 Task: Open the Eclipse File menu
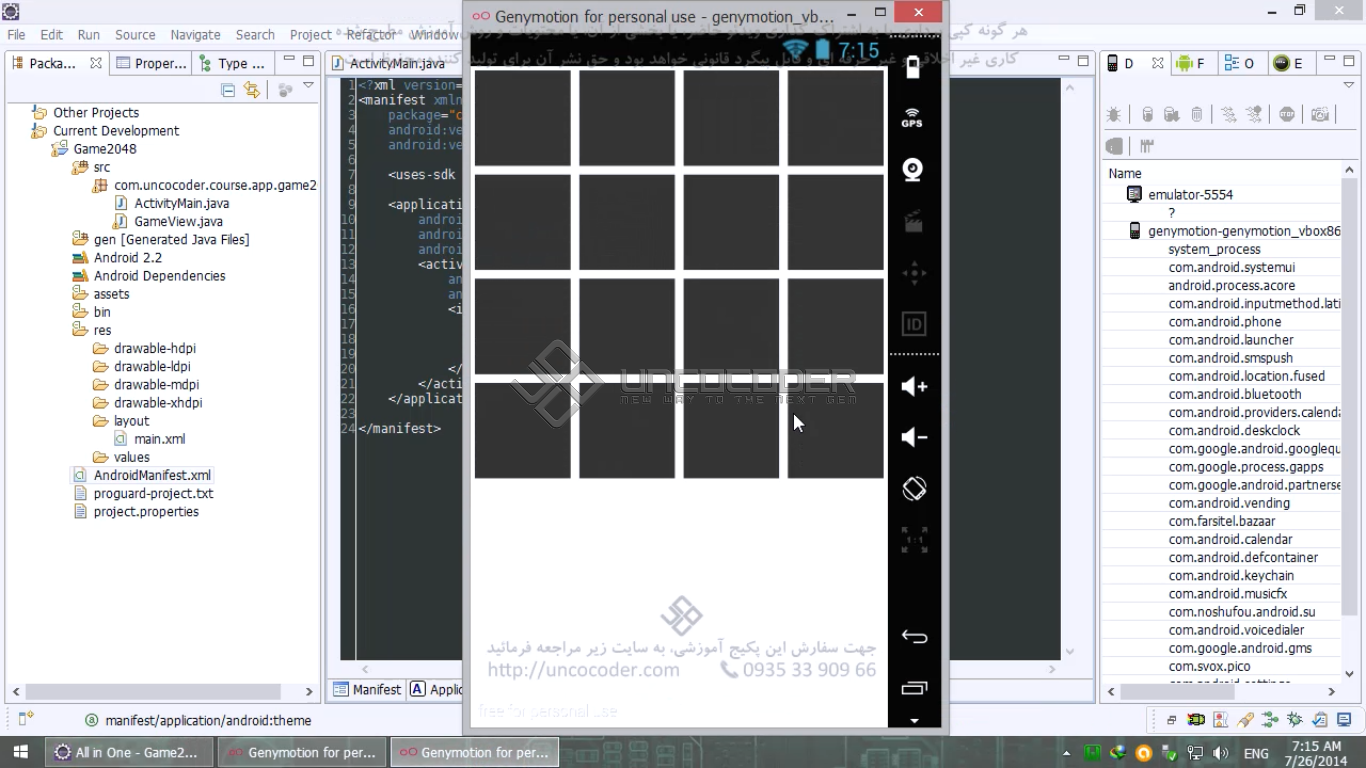click(x=17, y=35)
